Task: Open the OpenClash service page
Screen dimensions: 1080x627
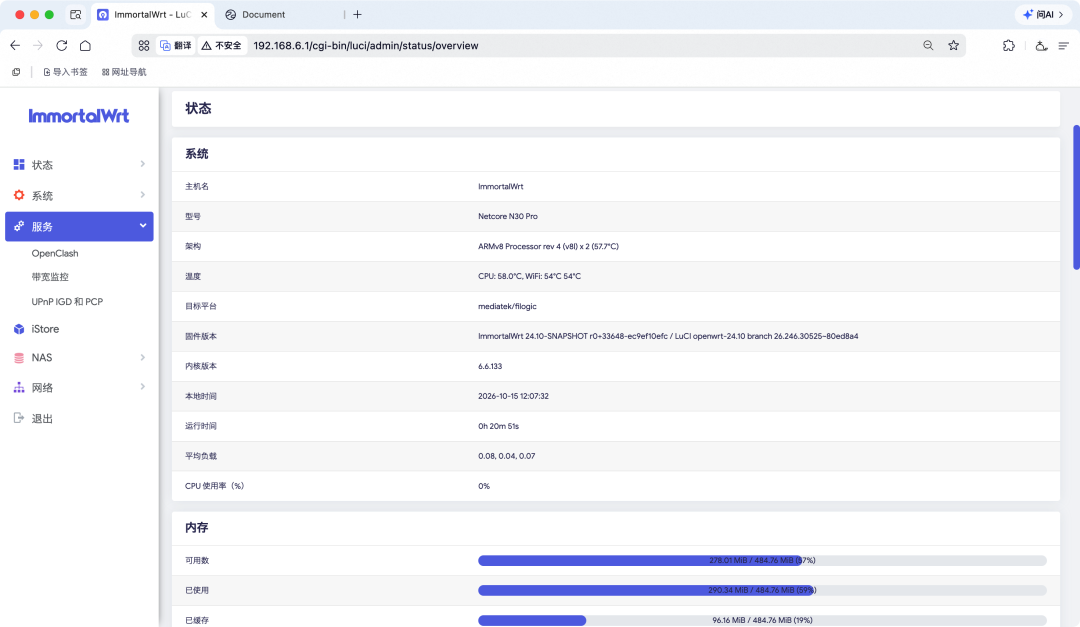Action: [x=55, y=254]
